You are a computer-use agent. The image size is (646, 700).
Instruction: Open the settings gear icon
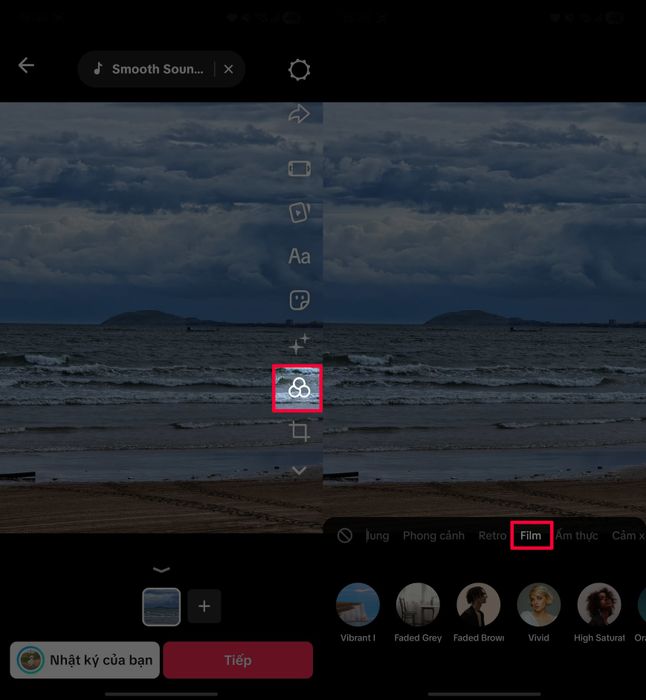(299, 70)
